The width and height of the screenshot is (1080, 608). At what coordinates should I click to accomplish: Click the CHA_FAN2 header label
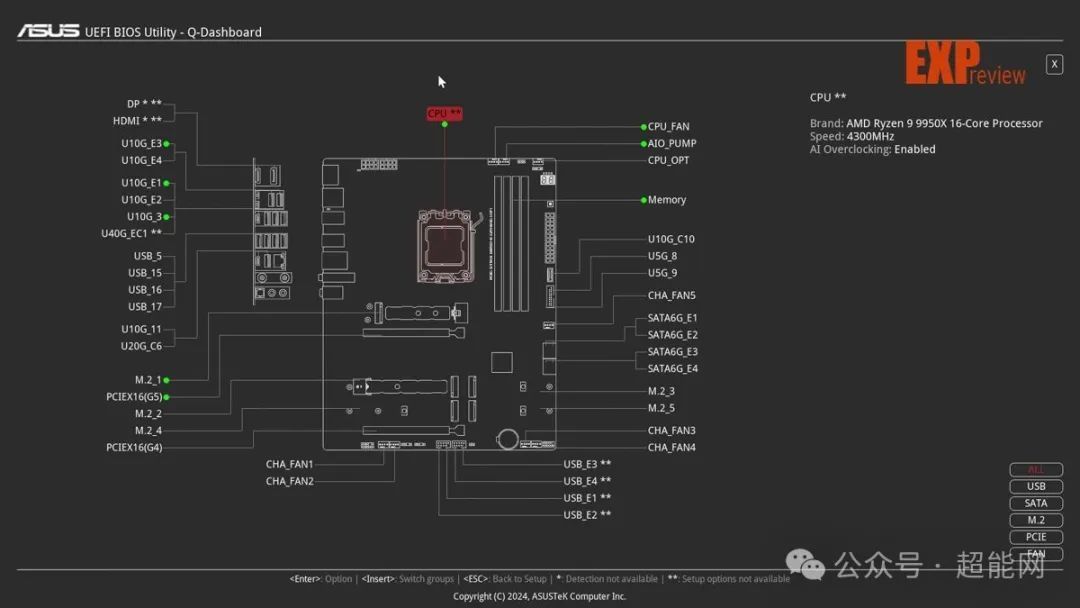click(x=289, y=481)
